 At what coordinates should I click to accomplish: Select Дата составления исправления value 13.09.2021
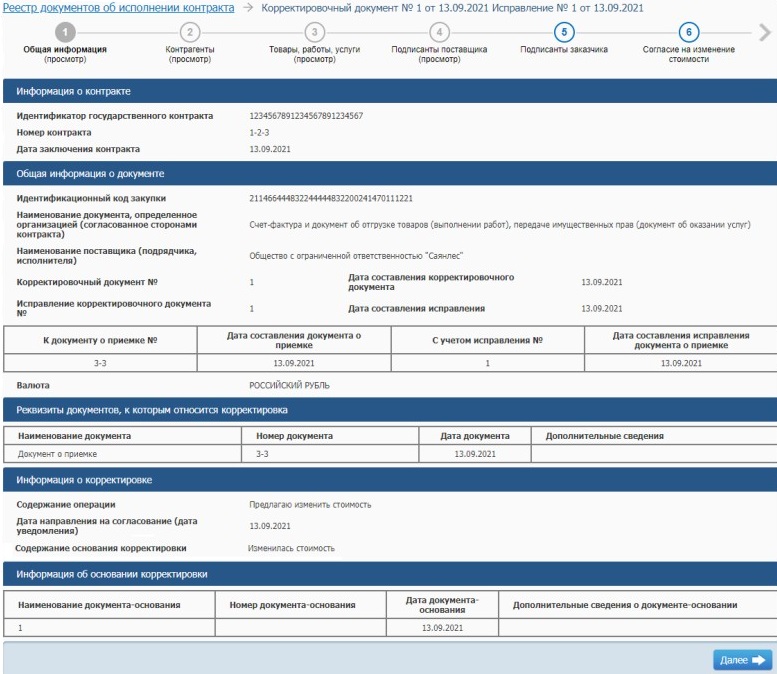tap(602, 308)
